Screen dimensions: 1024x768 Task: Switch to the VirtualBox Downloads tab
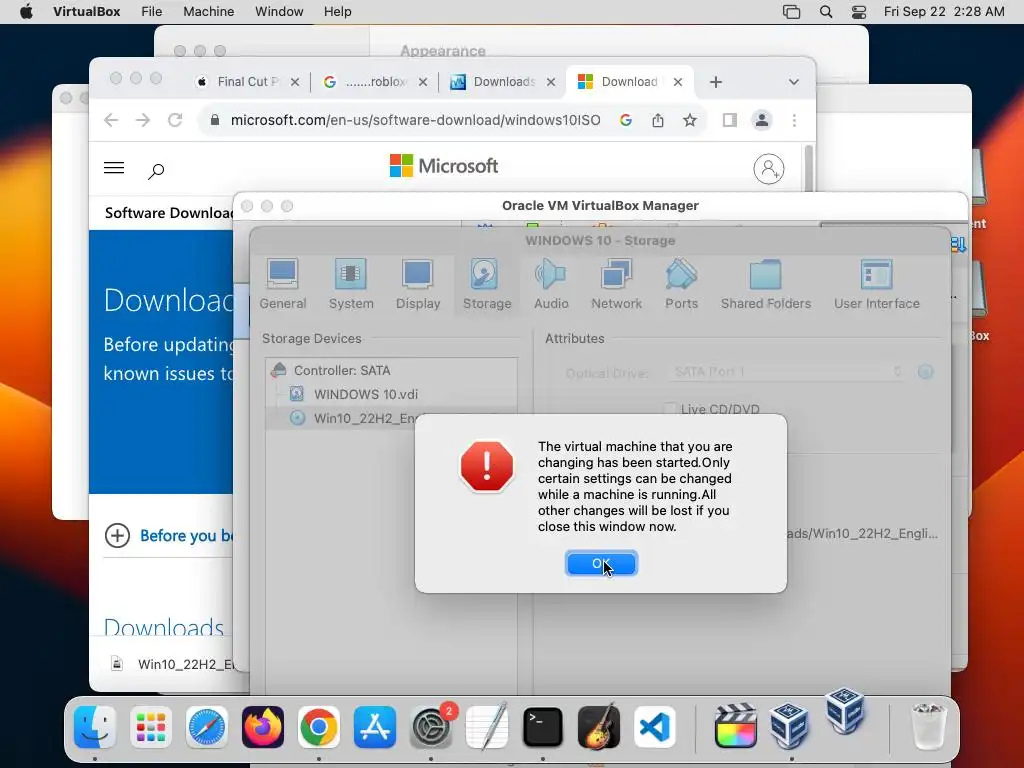point(503,82)
